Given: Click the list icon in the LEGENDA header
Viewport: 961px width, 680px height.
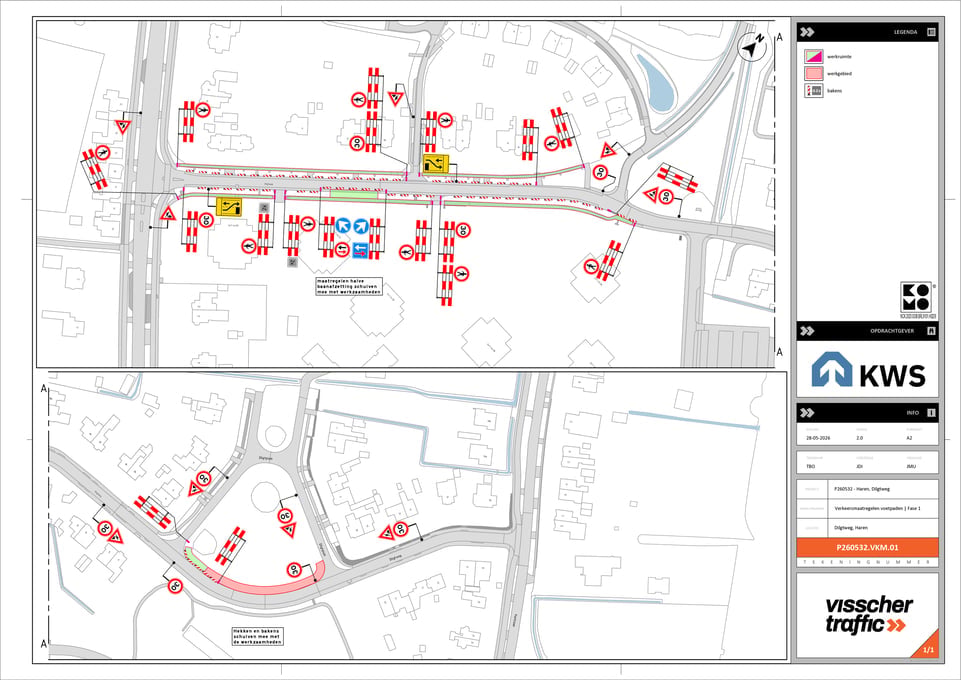Looking at the screenshot, I should 931,32.
